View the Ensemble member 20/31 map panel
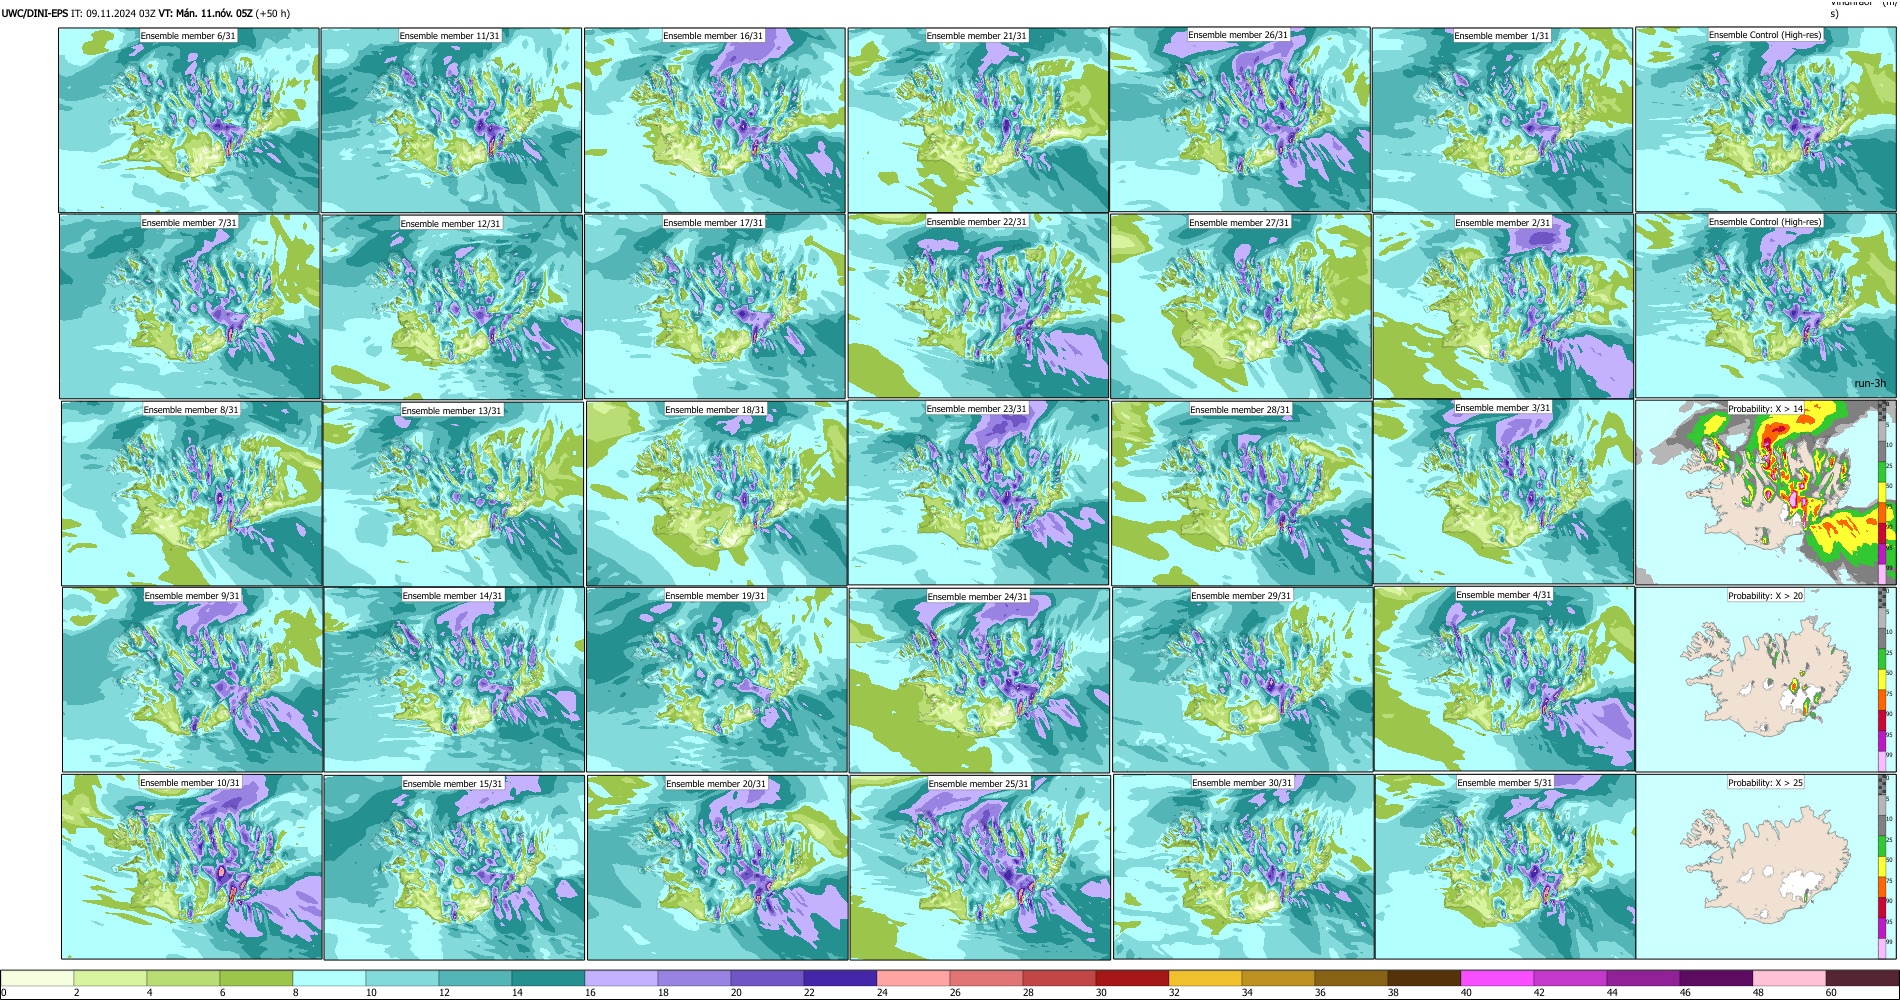This screenshot has height=1000, width=1900. point(718,868)
